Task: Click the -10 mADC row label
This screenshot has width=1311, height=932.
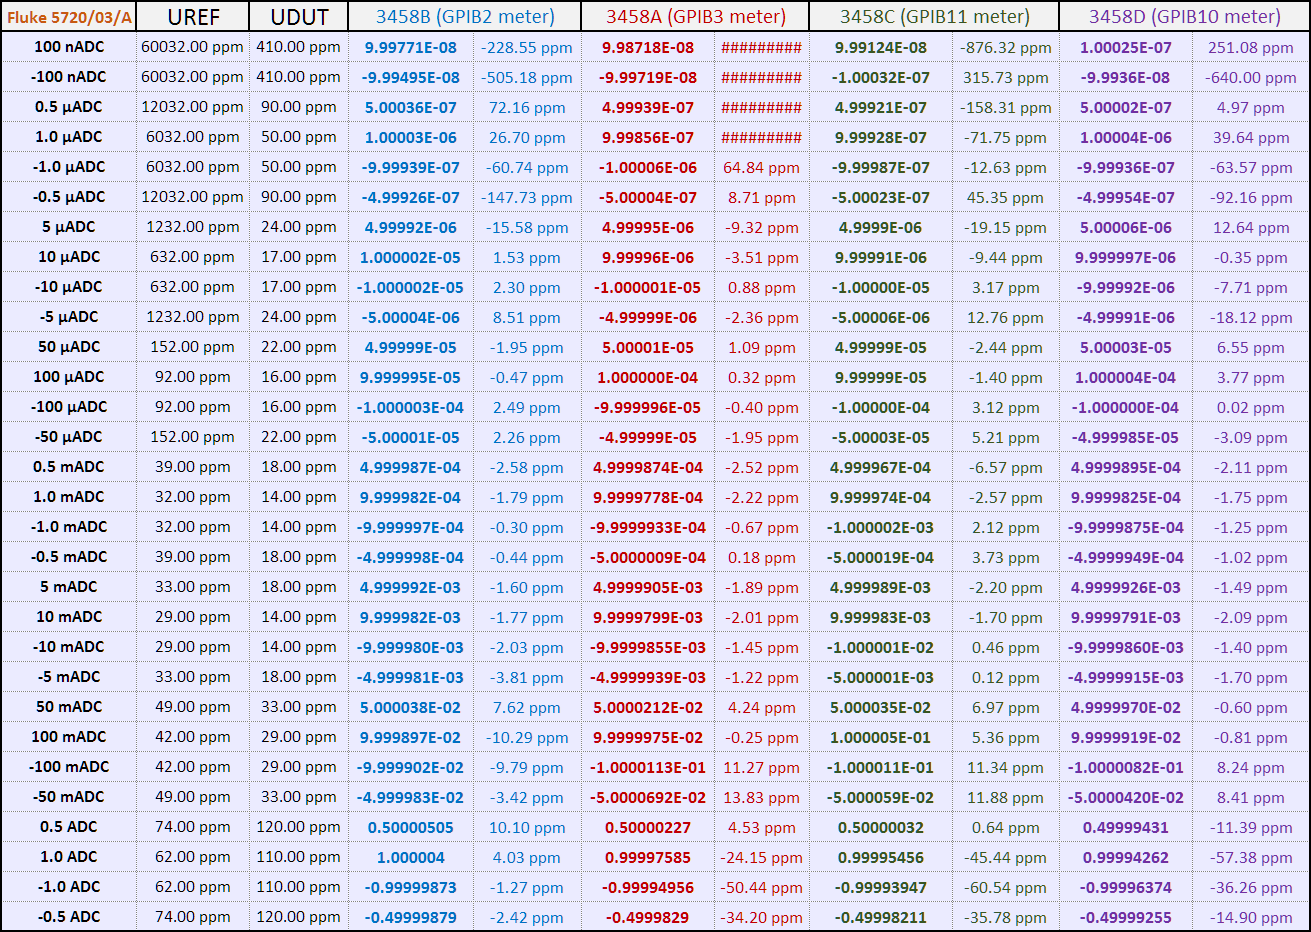Action: click(69, 647)
